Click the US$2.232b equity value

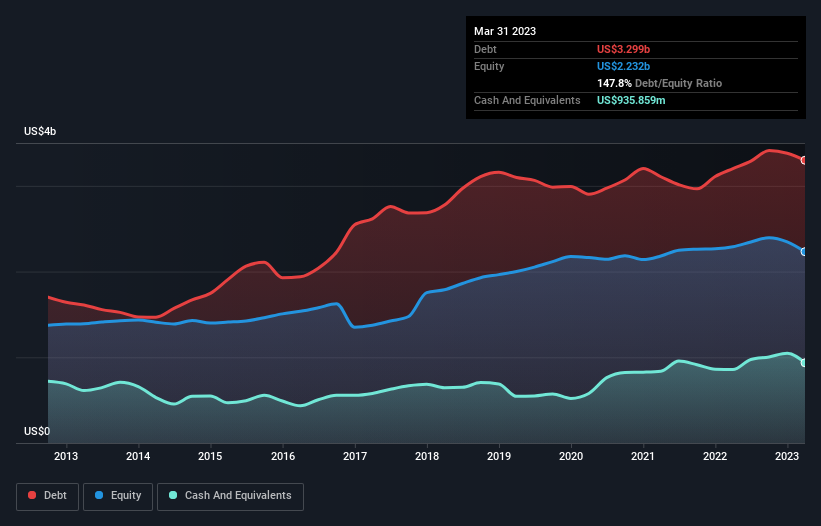click(x=623, y=66)
